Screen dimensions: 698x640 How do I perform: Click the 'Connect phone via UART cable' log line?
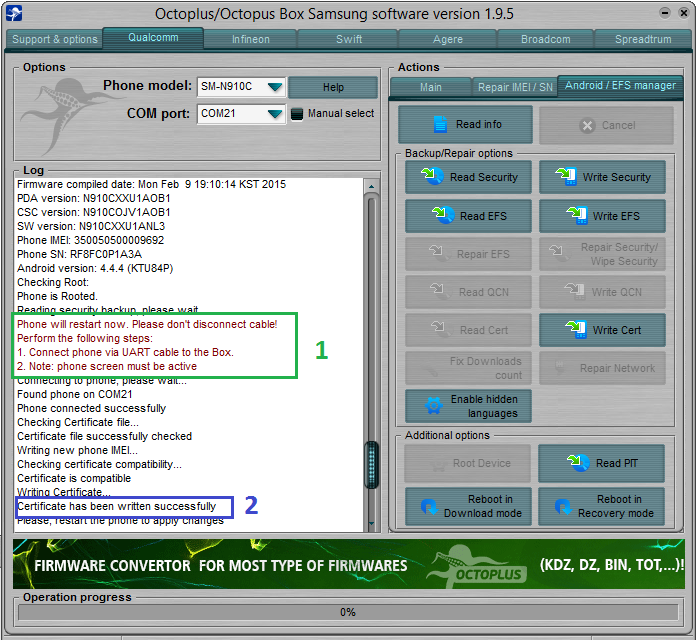(125, 352)
